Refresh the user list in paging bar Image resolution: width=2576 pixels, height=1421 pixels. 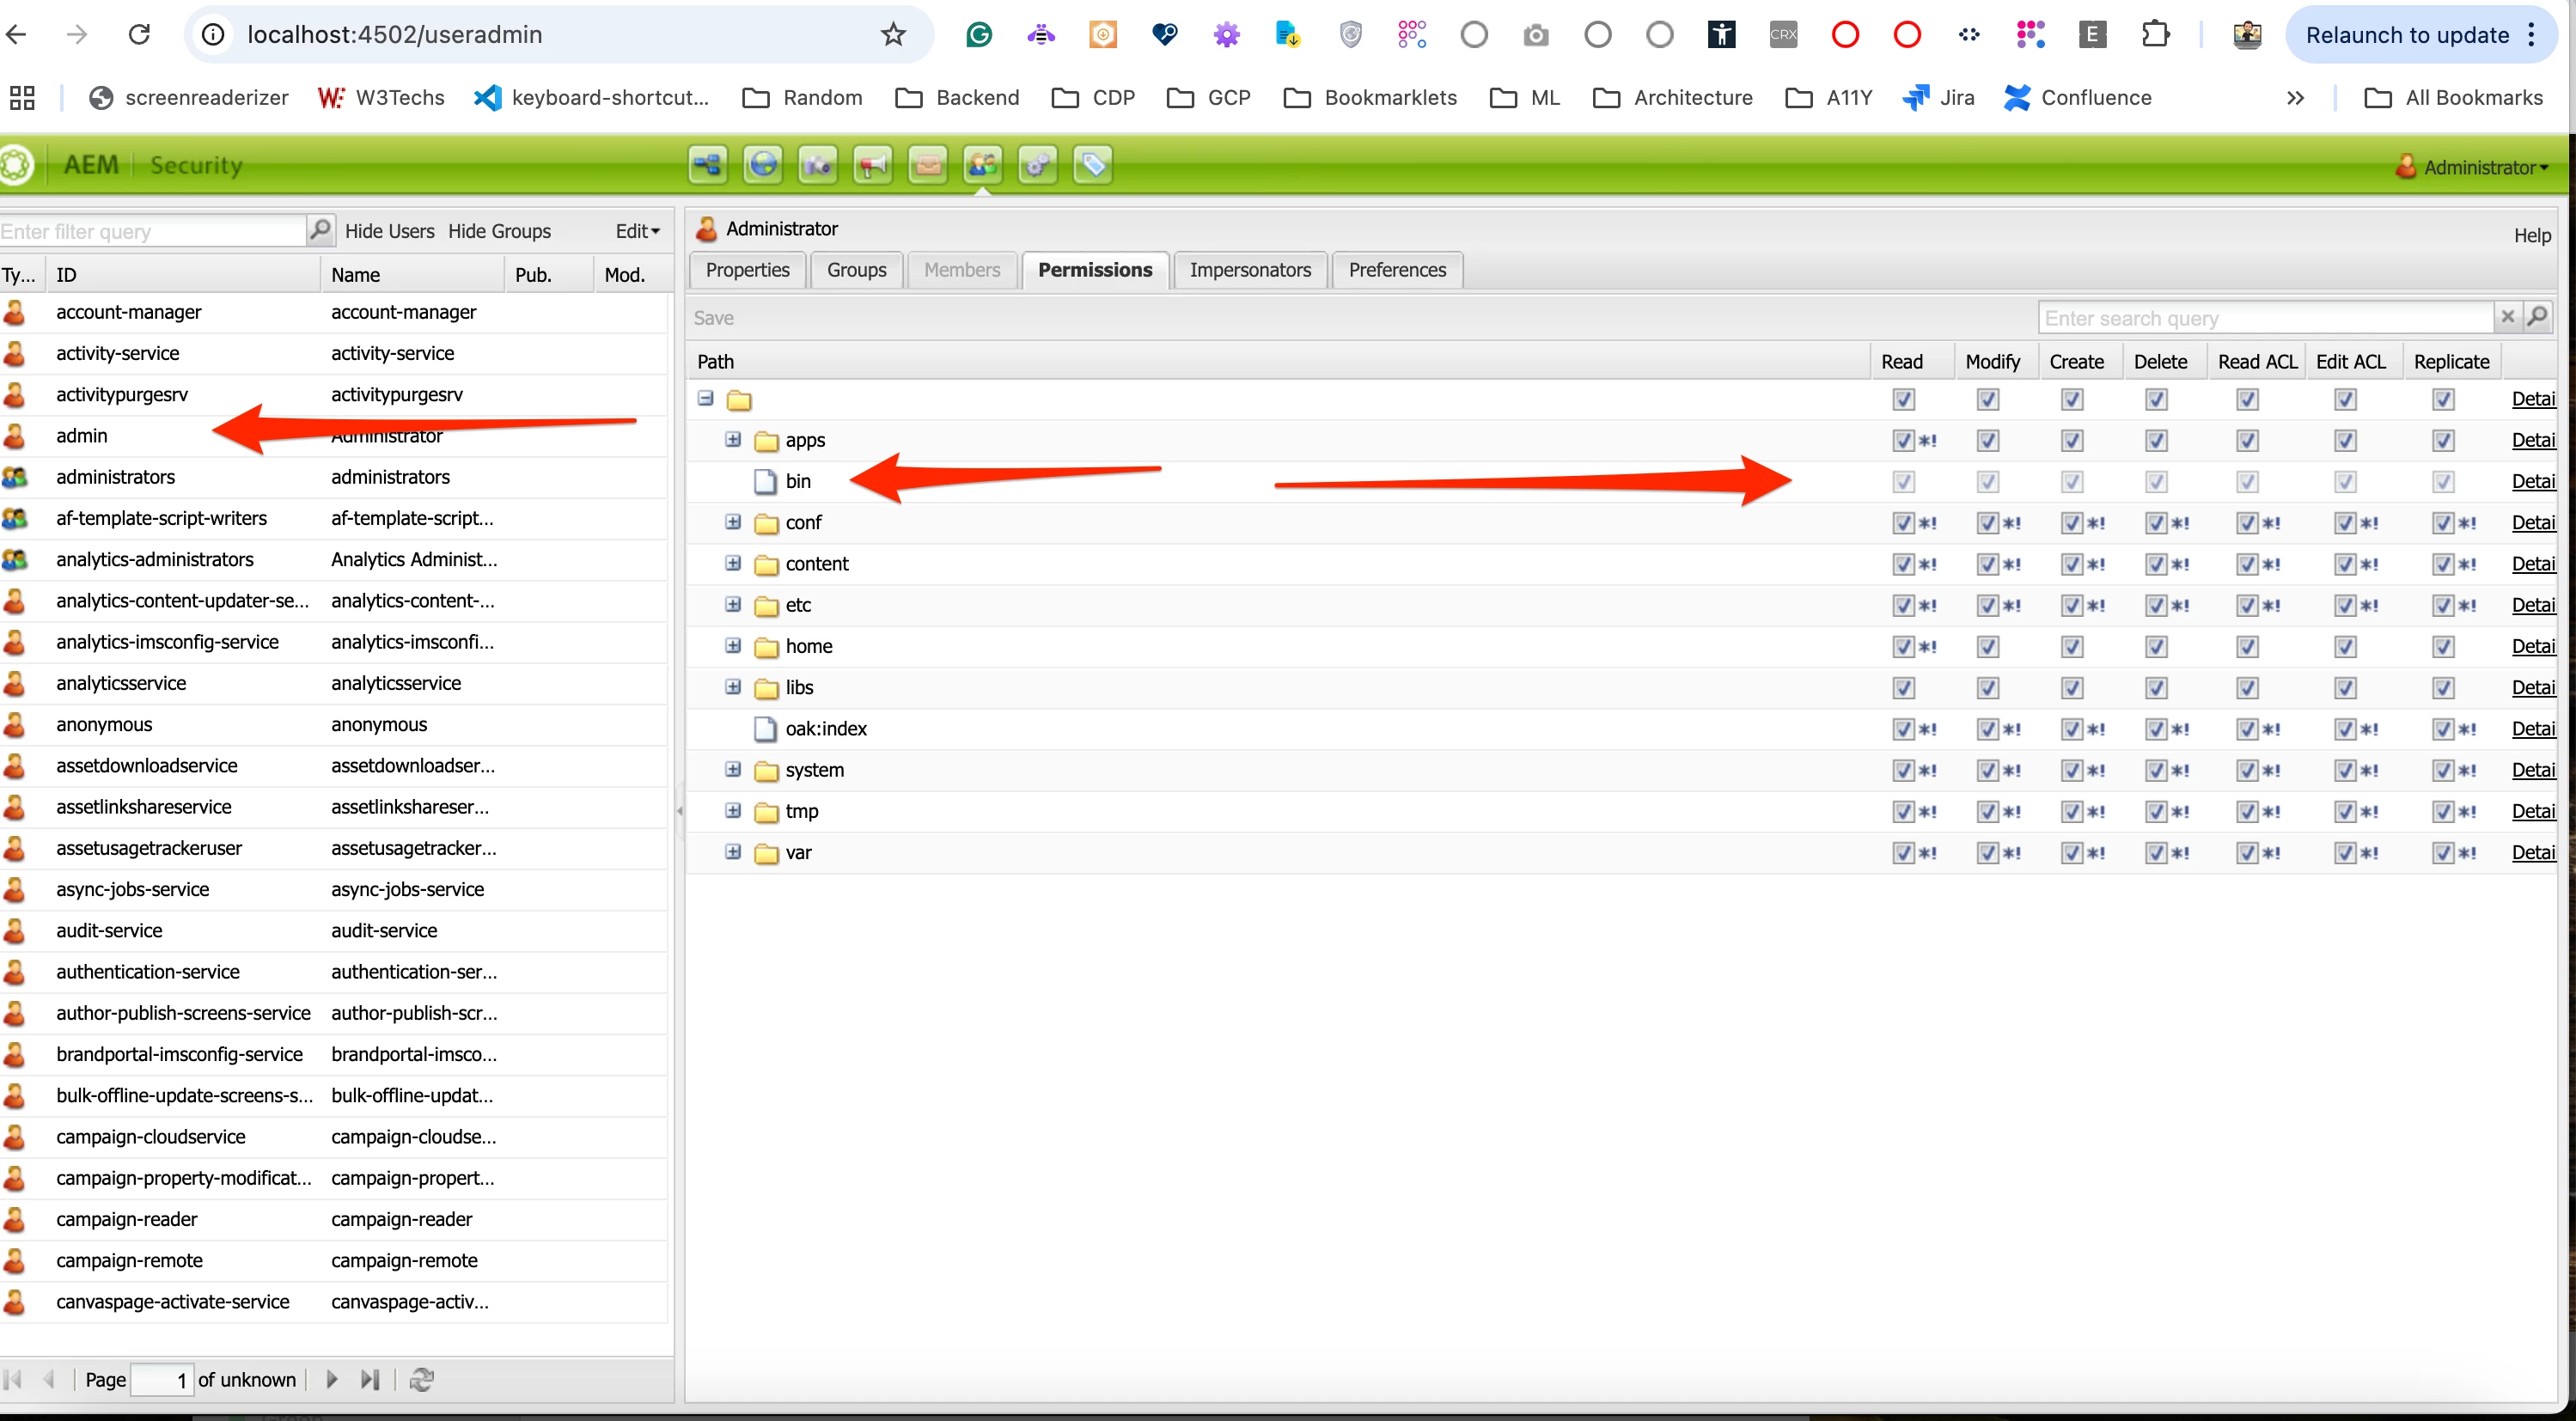[x=421, y=1379]
